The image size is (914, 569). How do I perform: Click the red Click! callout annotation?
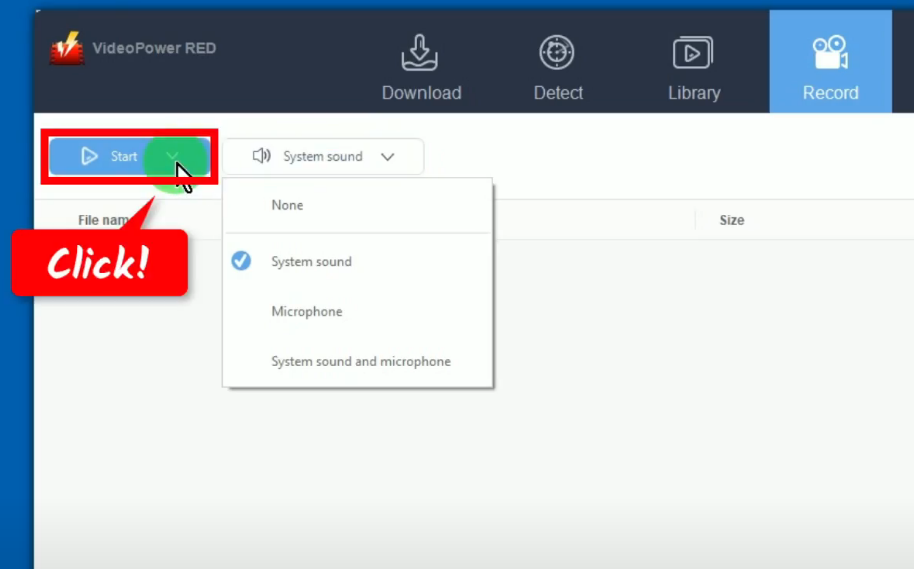(99, 263)
